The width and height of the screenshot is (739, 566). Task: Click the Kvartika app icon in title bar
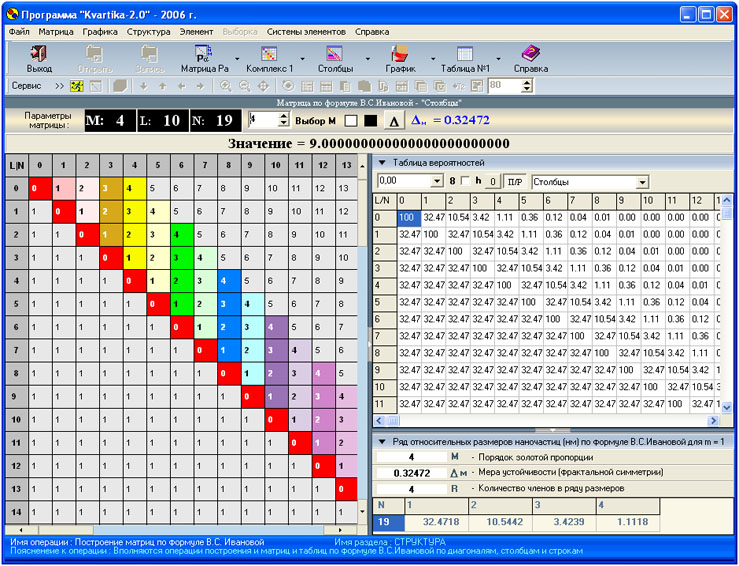(13, 15)
